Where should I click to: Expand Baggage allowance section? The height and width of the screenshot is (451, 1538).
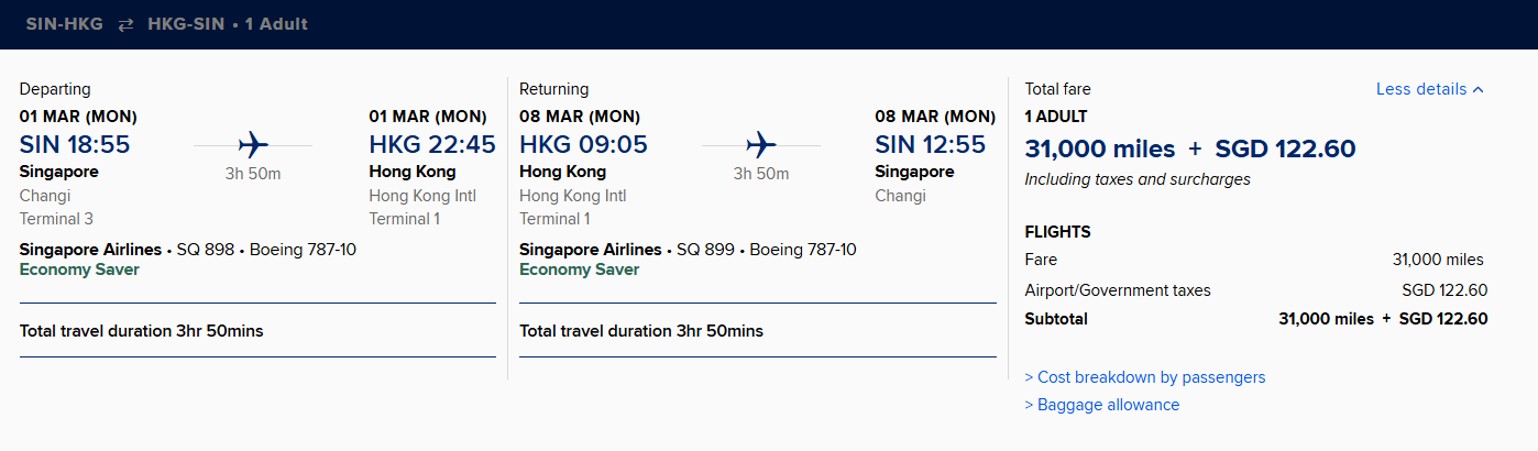[1102, 405]
